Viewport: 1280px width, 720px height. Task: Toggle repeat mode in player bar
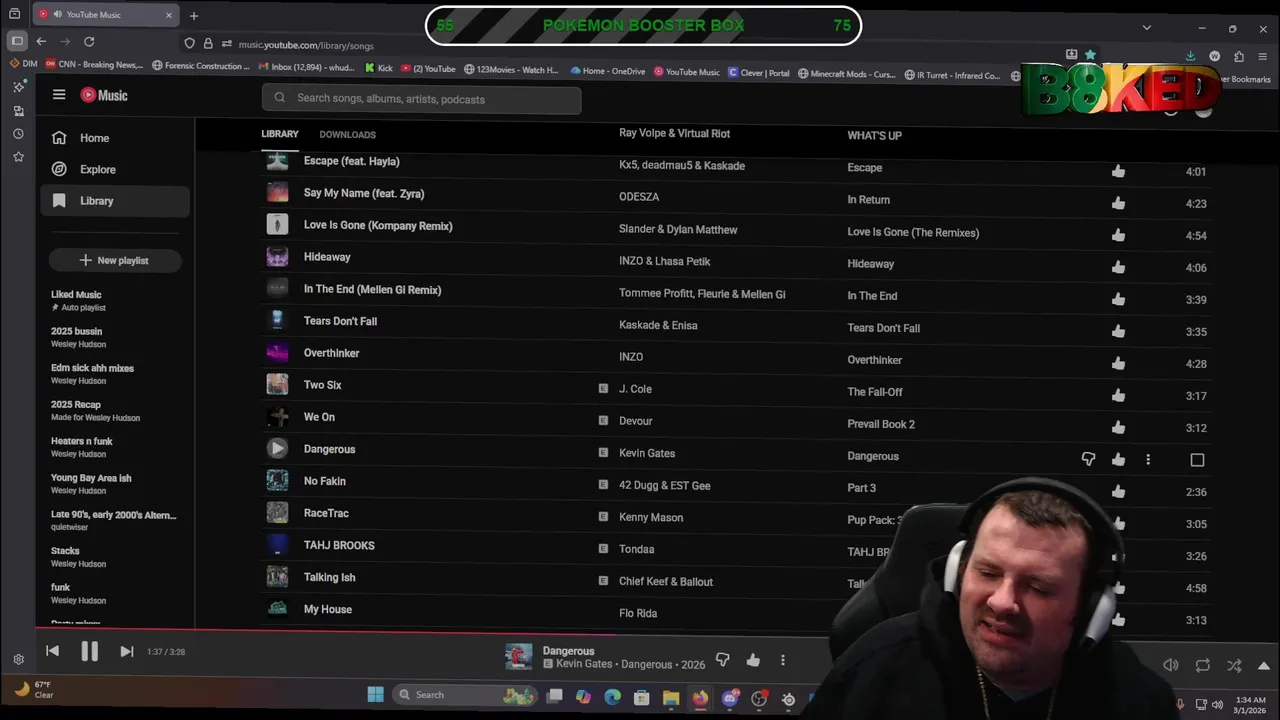tap(1203, 665)
